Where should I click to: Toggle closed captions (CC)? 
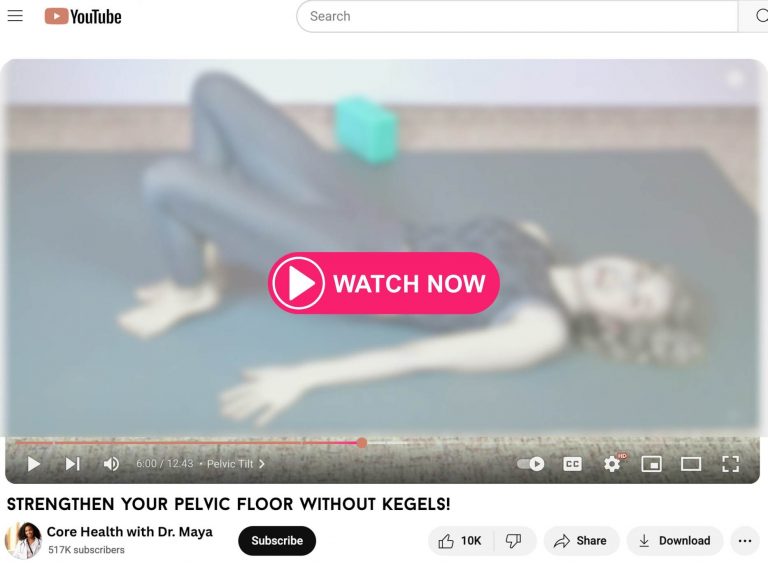click(572, 464)
